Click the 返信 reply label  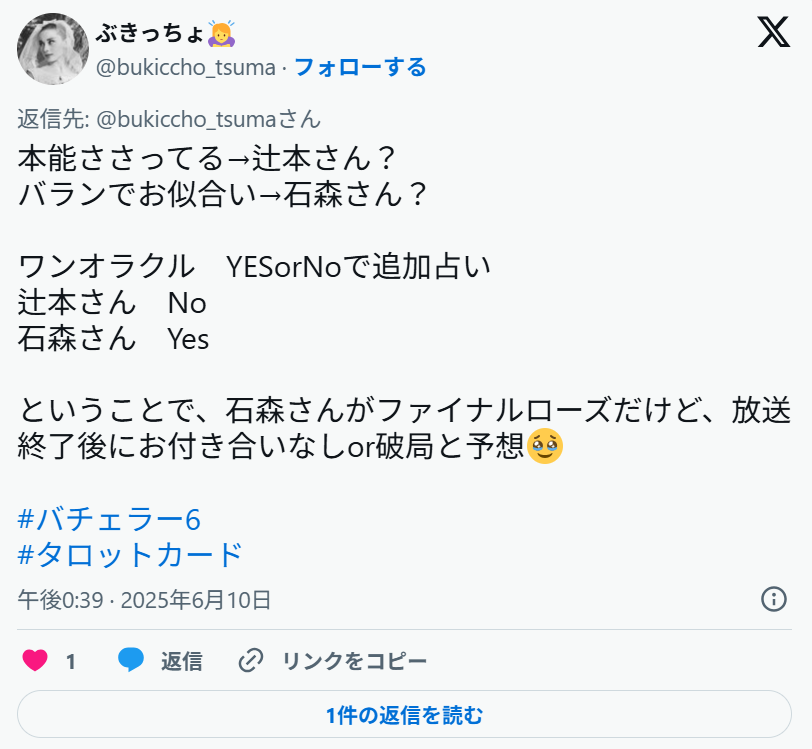click(x=182, y=661)
